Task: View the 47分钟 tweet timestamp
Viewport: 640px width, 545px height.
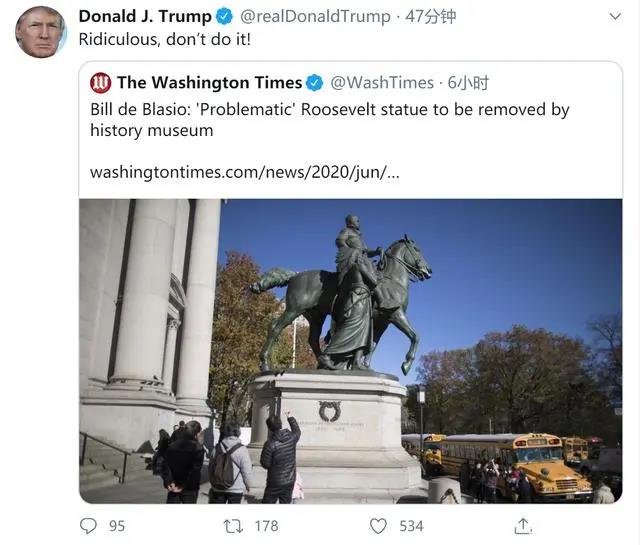Action: pos(430,17)
